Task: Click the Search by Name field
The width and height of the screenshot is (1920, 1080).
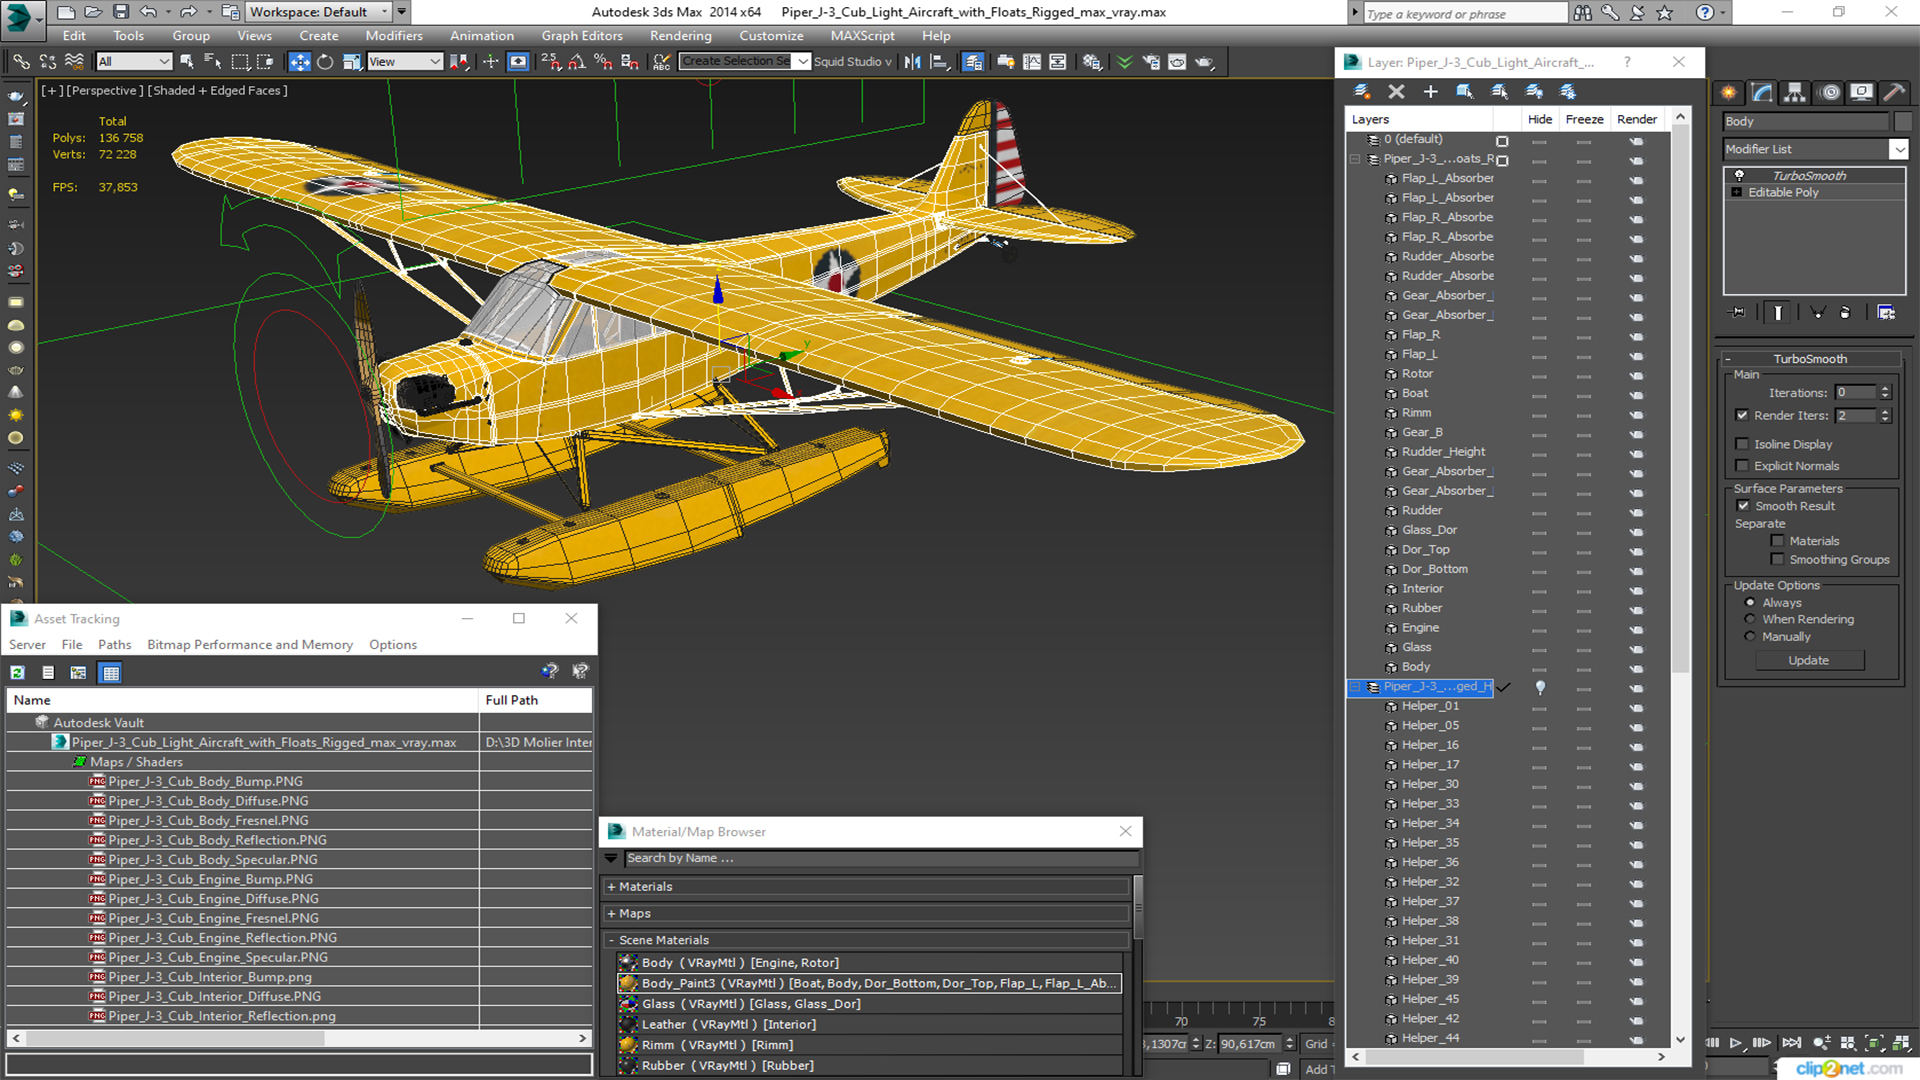Action: pyautogui.click(x=880, y=859)
